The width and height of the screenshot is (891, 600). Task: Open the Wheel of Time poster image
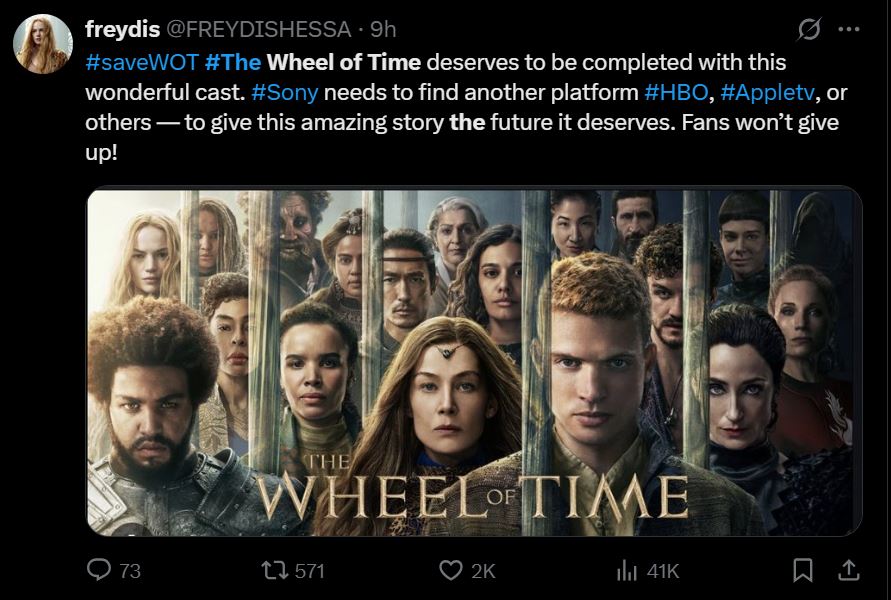(x=474, y=362)
